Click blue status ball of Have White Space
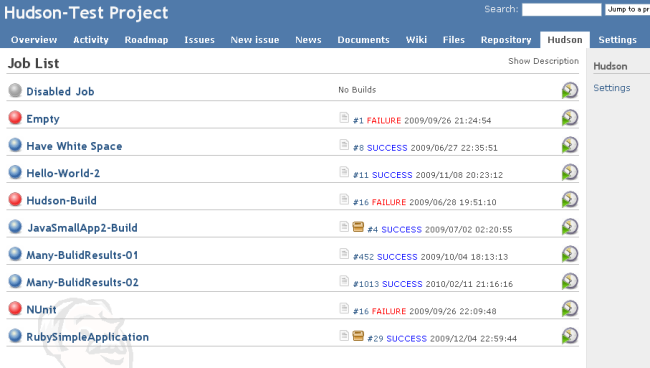The height and width of the screenshot is (368, 650). tap(15, 145)
